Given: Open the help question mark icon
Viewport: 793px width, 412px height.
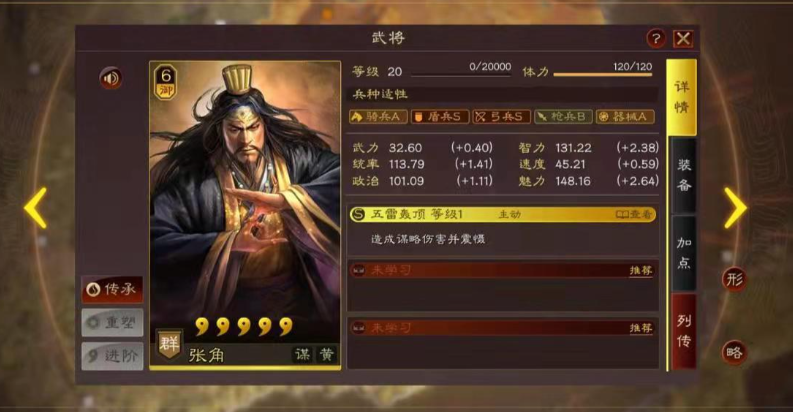Looking at the screenshot, I should coord(655,38).
